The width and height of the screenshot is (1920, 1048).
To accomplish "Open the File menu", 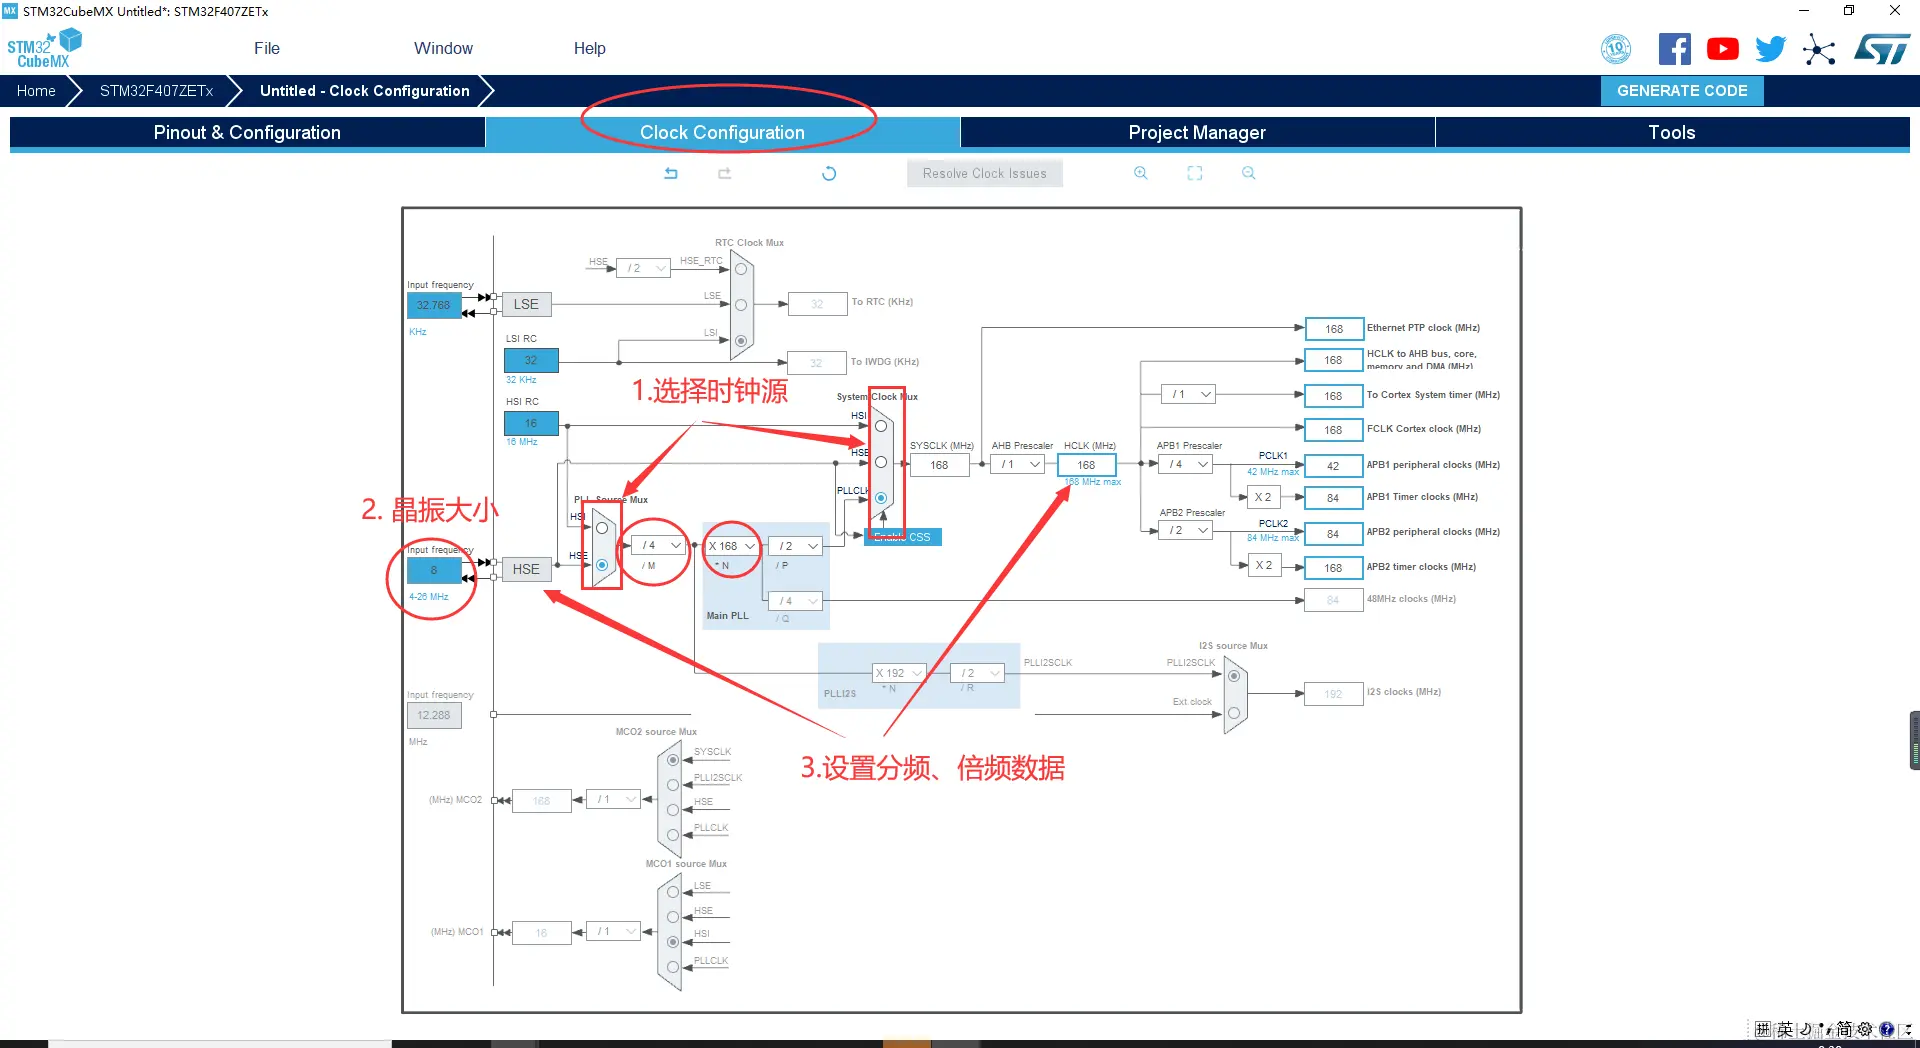I will pos(267,48).
